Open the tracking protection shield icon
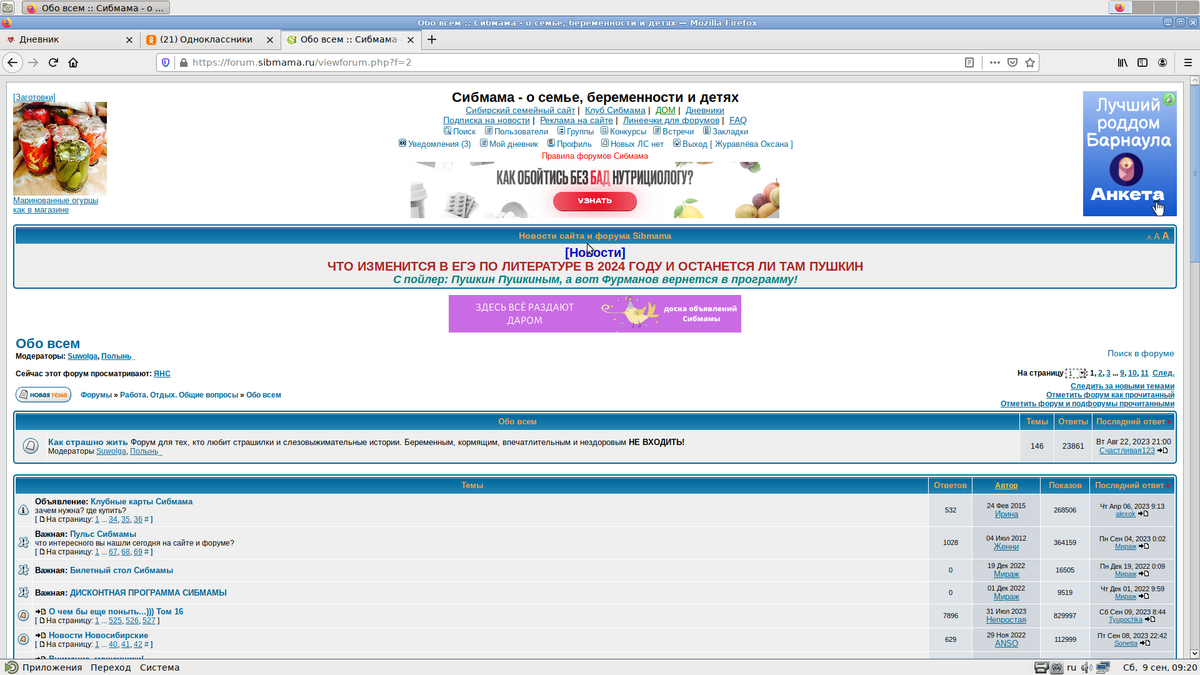 point(166,62)
